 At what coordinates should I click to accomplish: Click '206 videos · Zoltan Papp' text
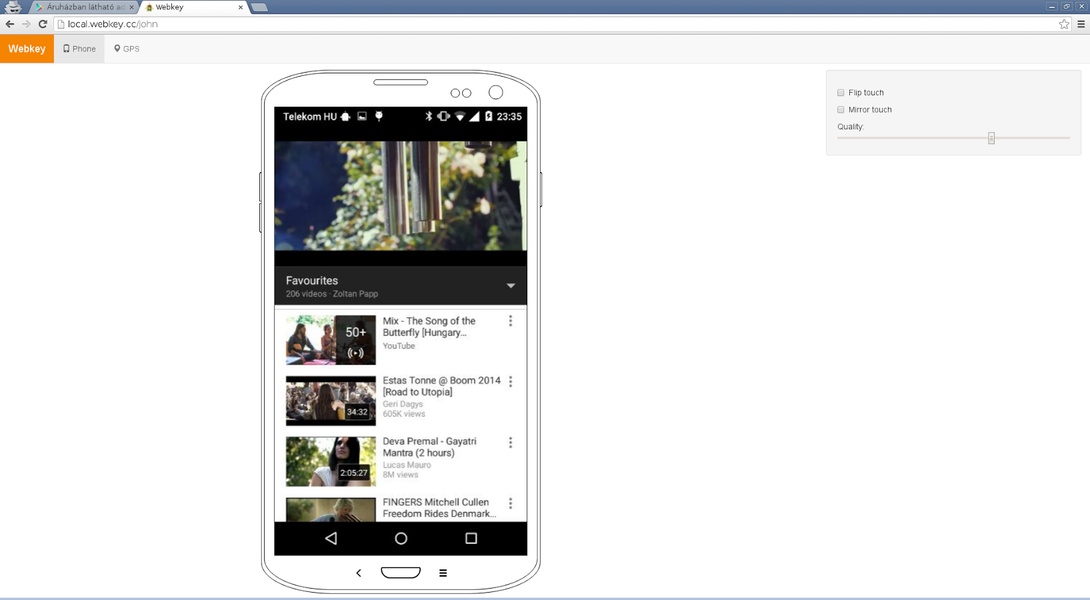click(332, 294)
